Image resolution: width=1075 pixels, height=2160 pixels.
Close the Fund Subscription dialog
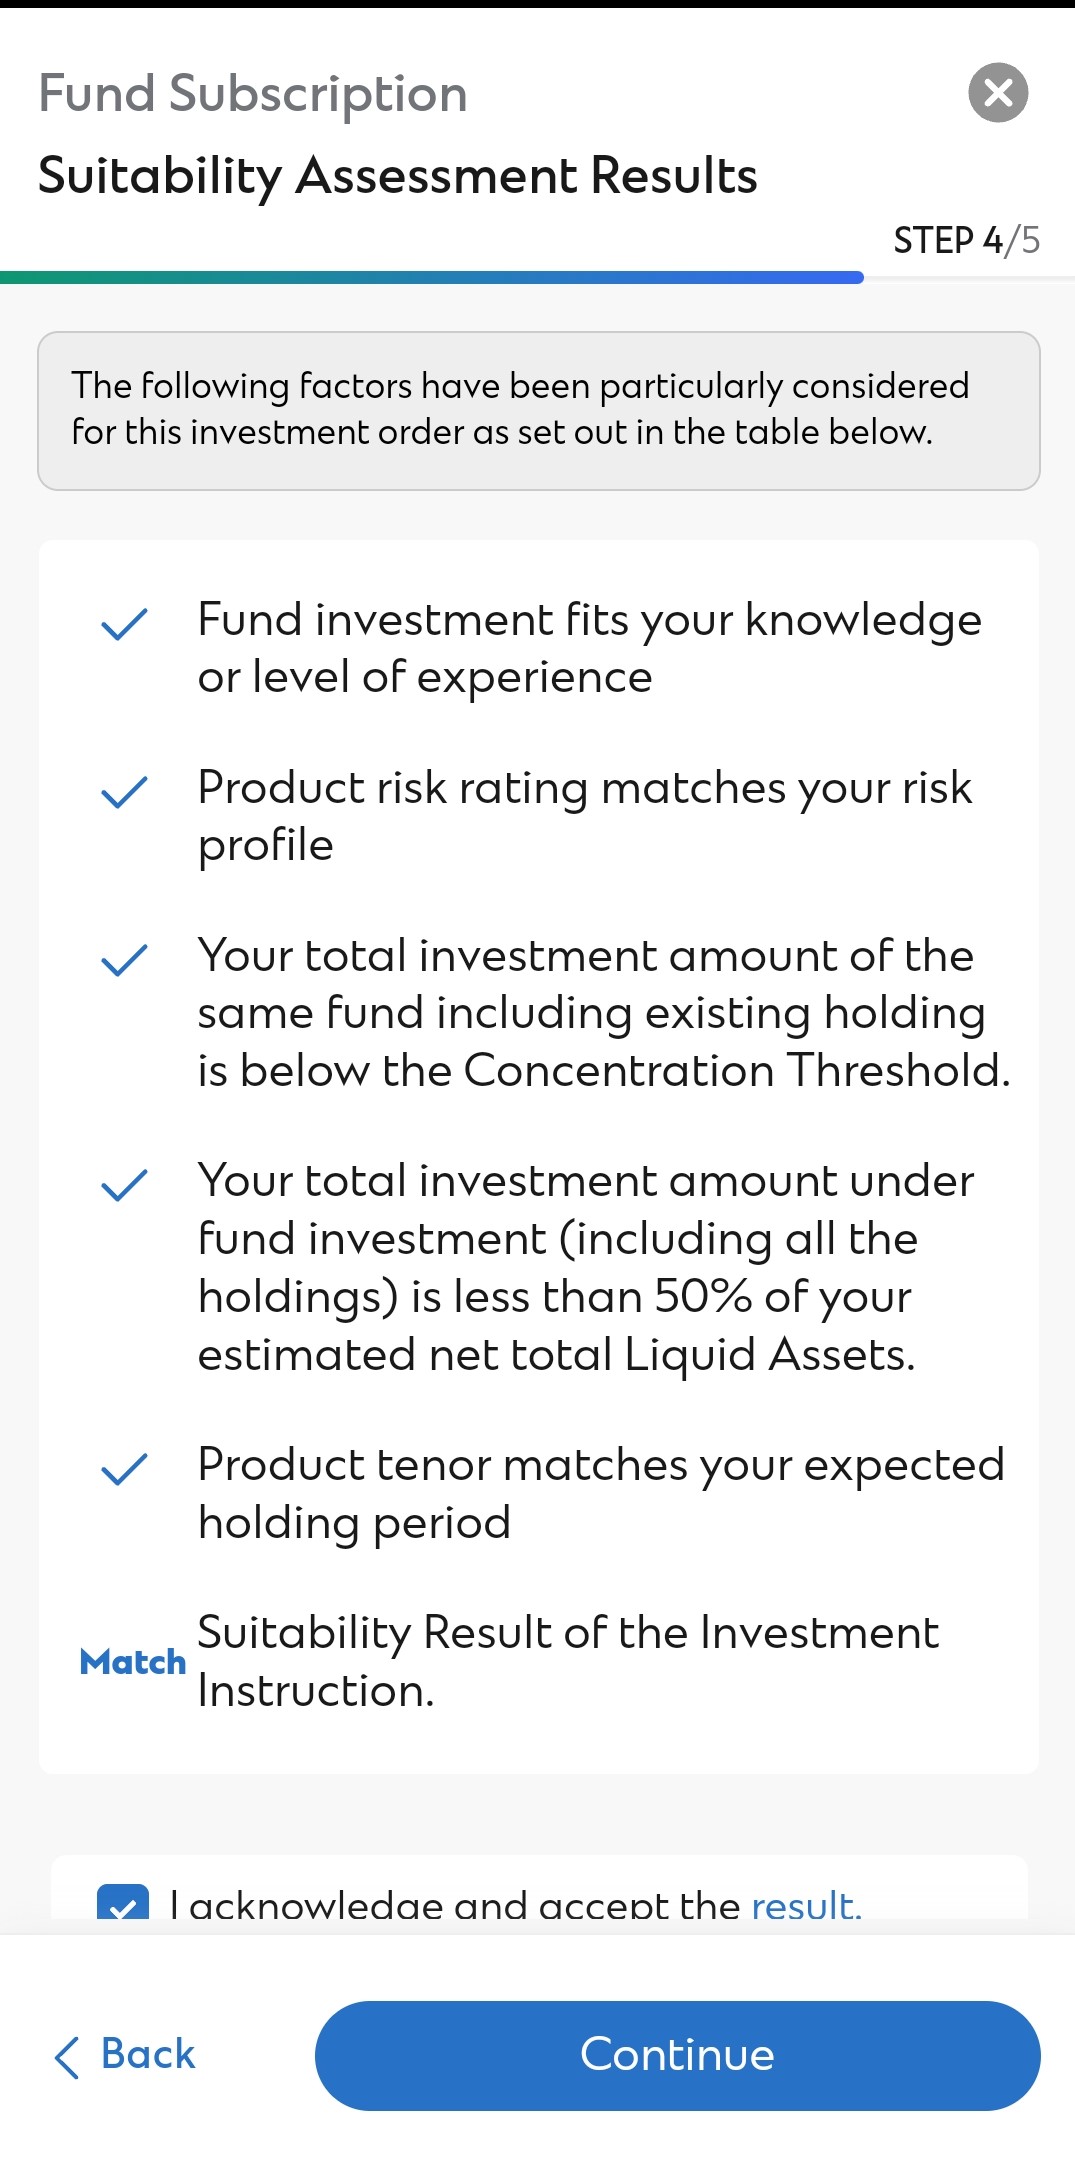tap(998, 93)
